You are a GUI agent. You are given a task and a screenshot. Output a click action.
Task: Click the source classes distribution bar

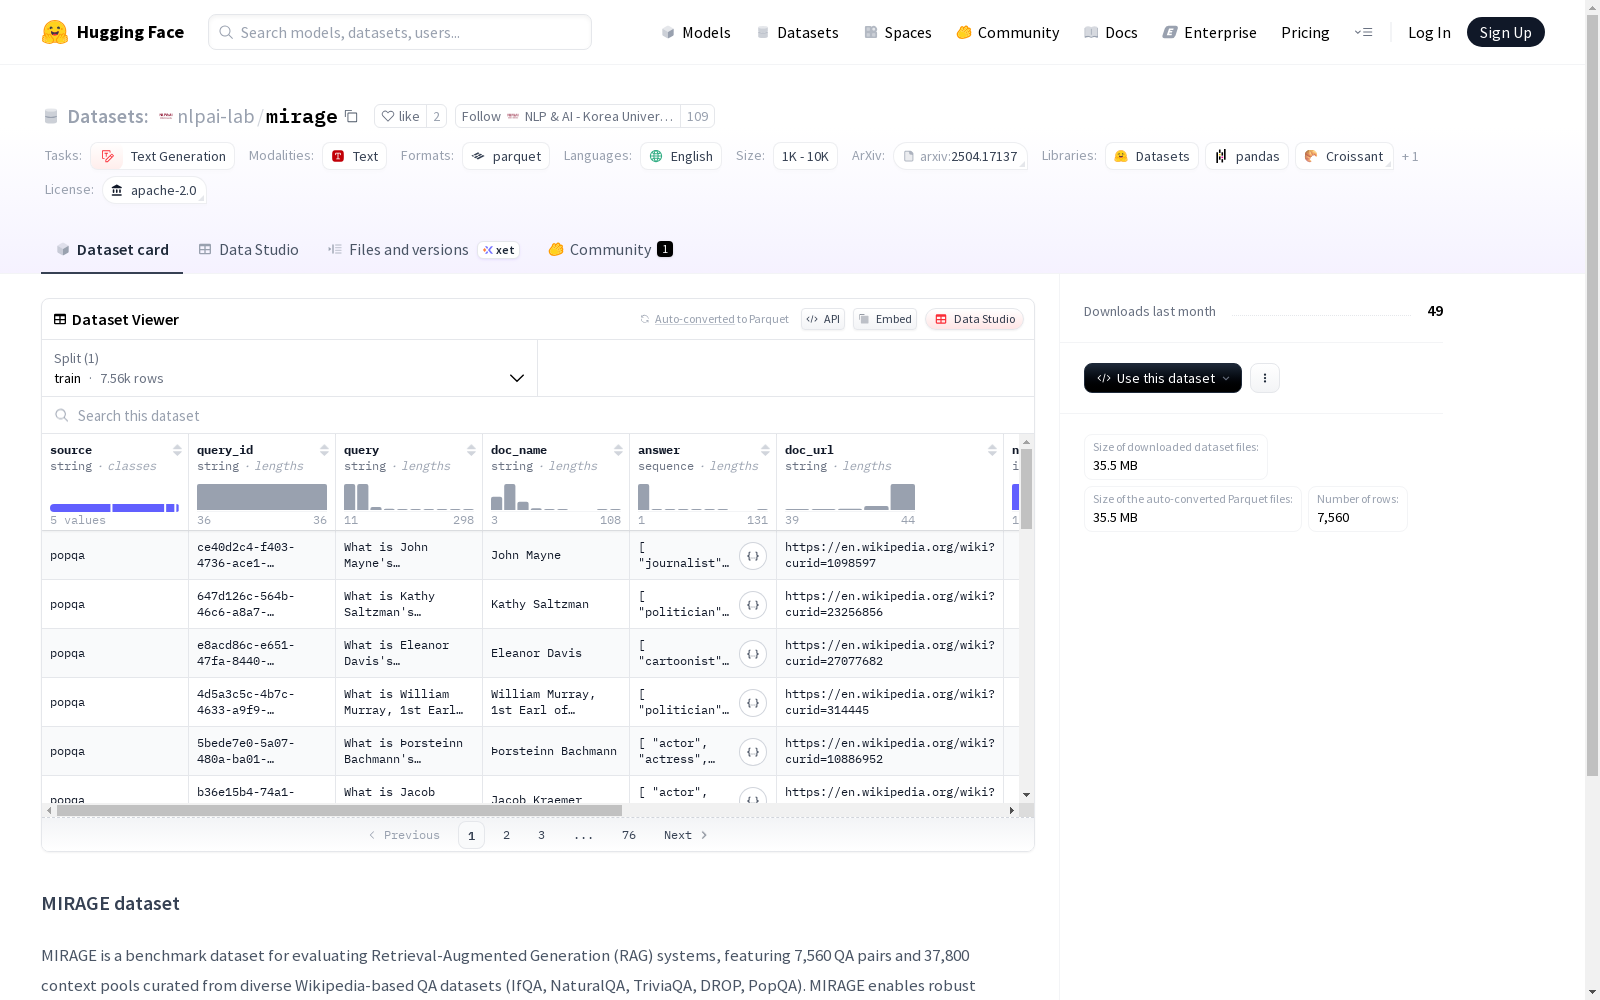pyautogui.click(x=114, y=508)
